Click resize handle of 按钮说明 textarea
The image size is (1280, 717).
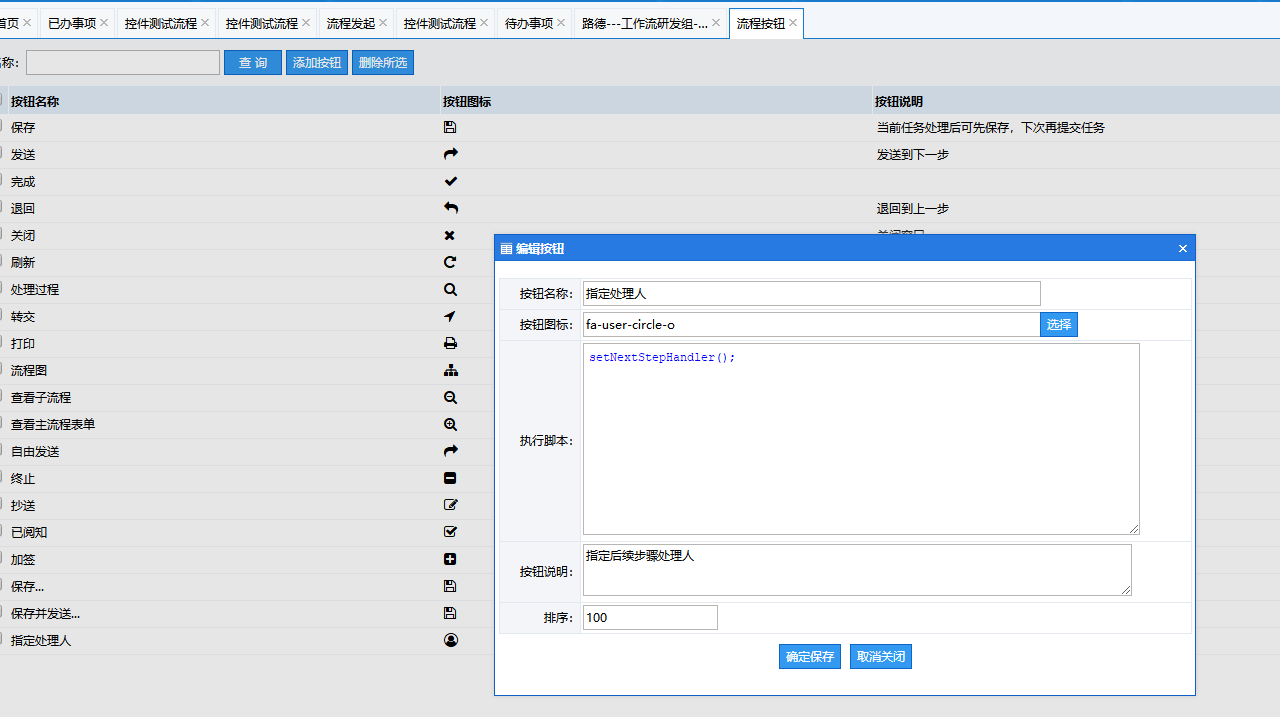1126,590
